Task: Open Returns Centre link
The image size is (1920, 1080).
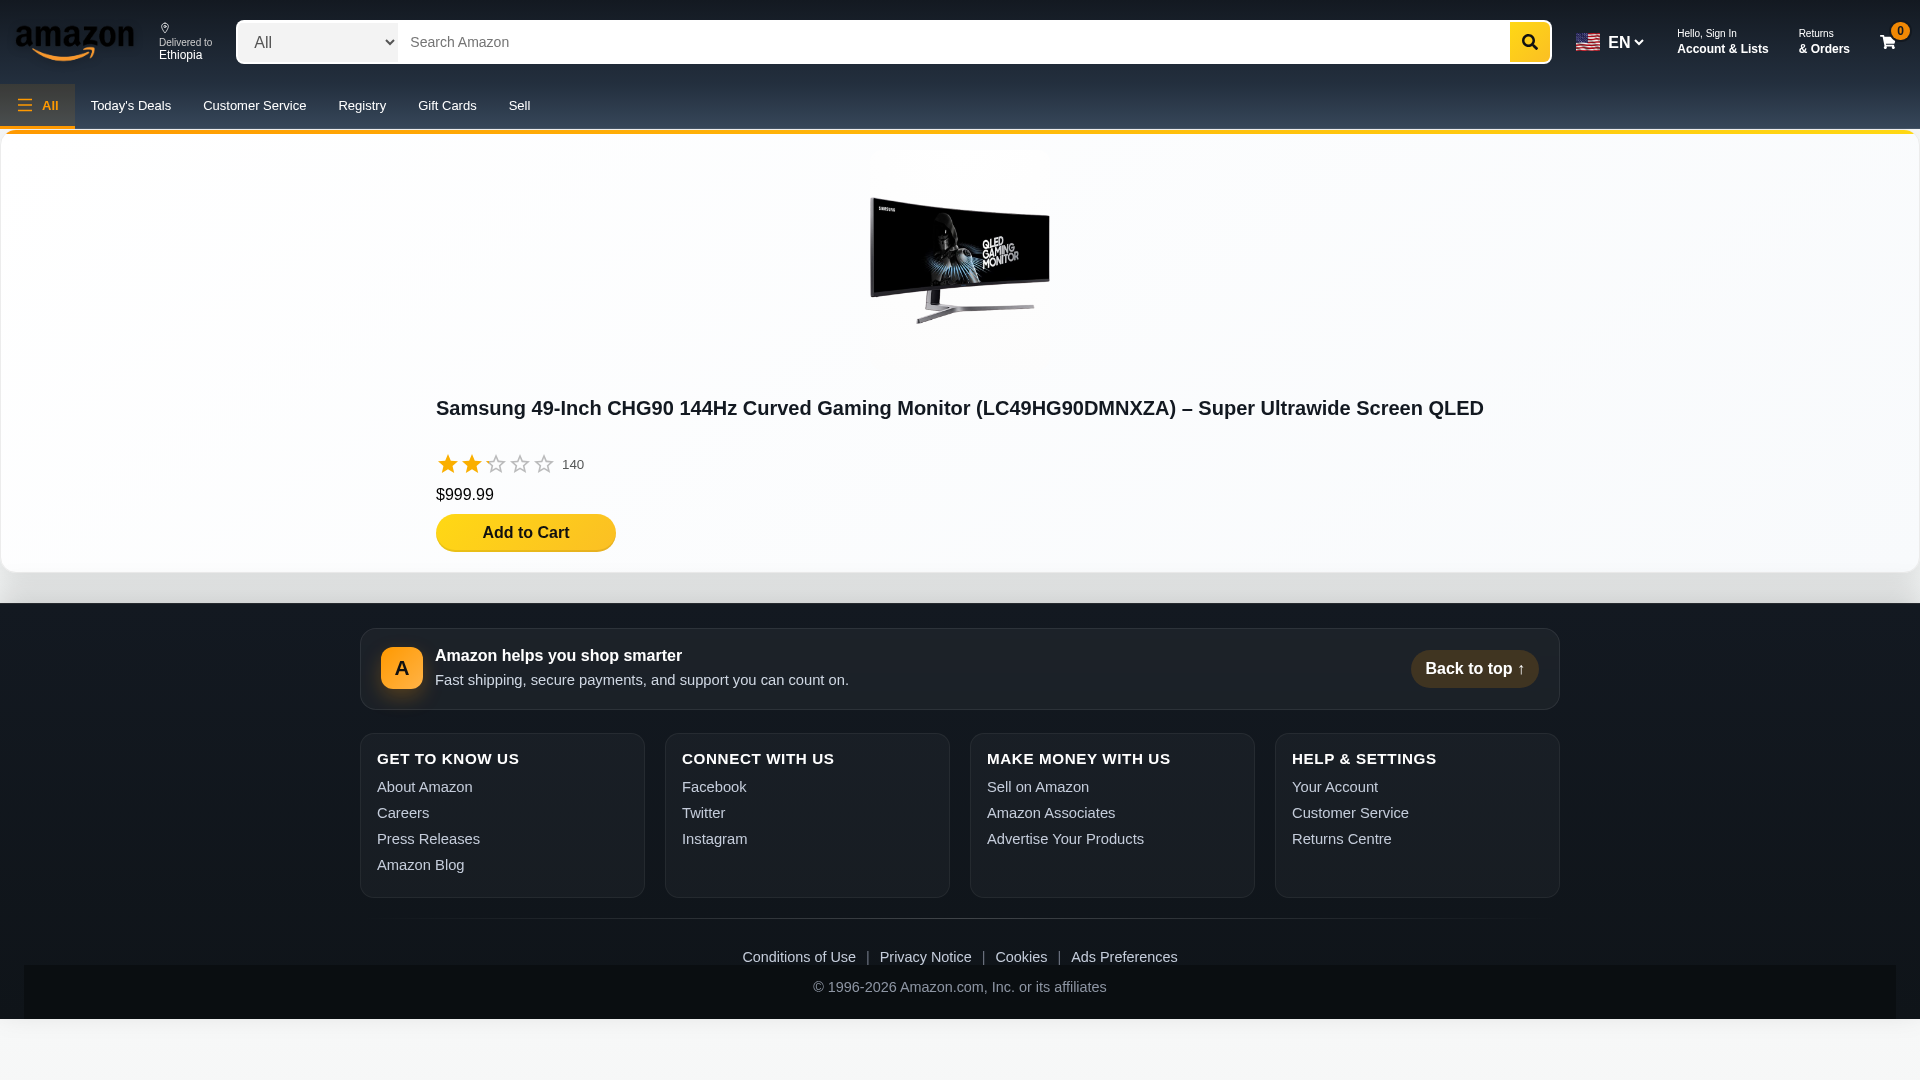Action: coord(1342,839)
